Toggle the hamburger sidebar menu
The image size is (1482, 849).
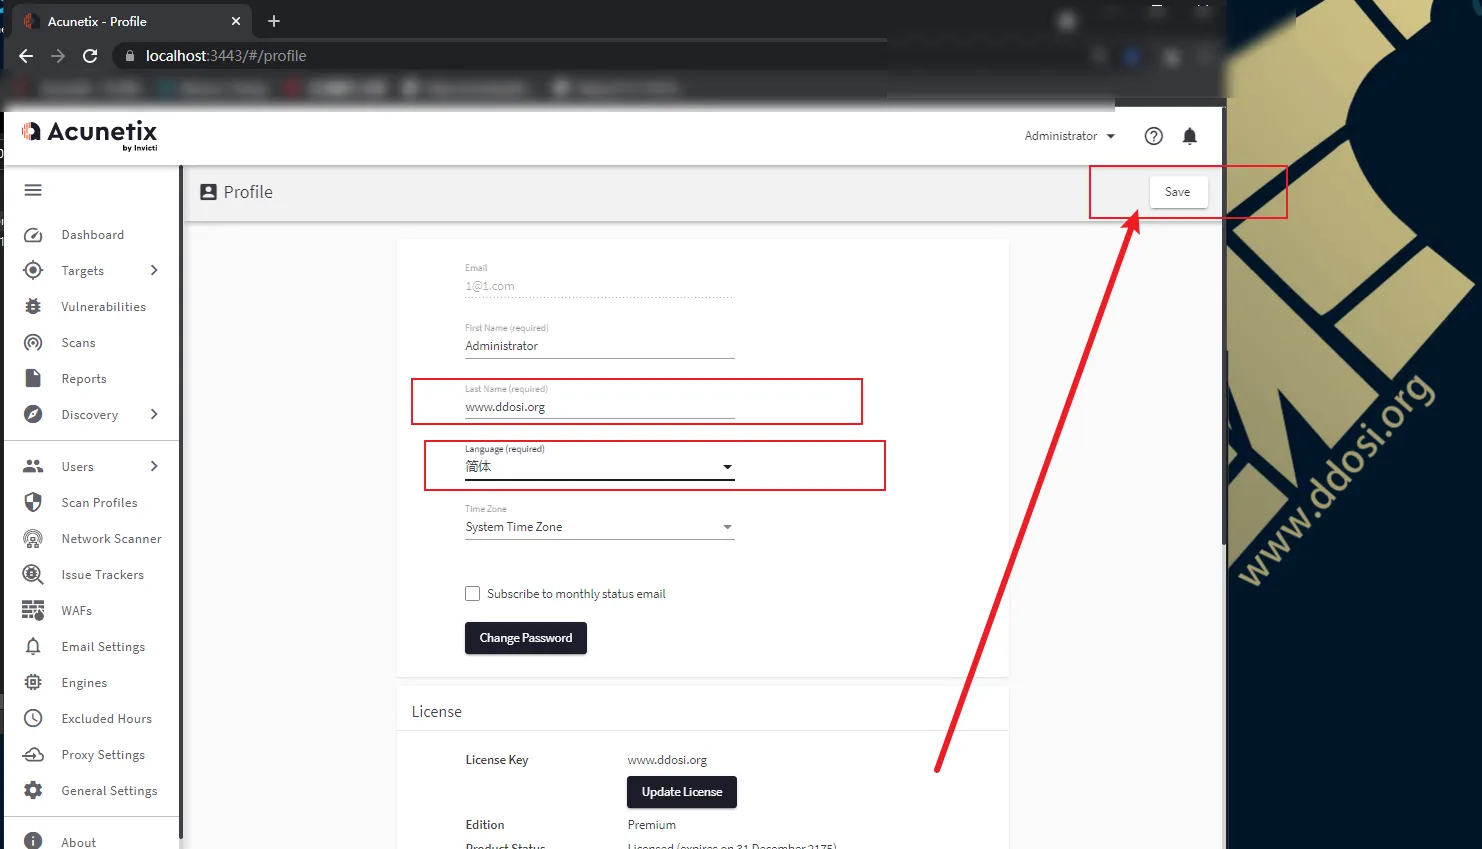(33, 190)
